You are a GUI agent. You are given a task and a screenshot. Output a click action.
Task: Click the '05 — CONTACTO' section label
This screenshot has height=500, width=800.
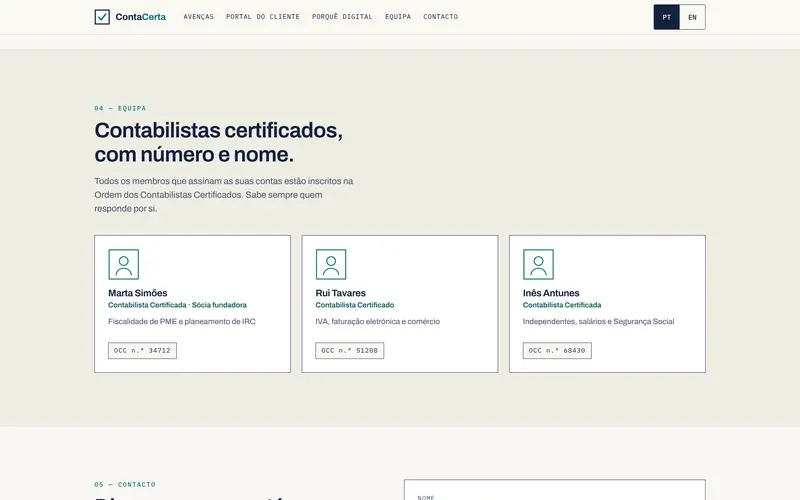(x=125, y=485)
